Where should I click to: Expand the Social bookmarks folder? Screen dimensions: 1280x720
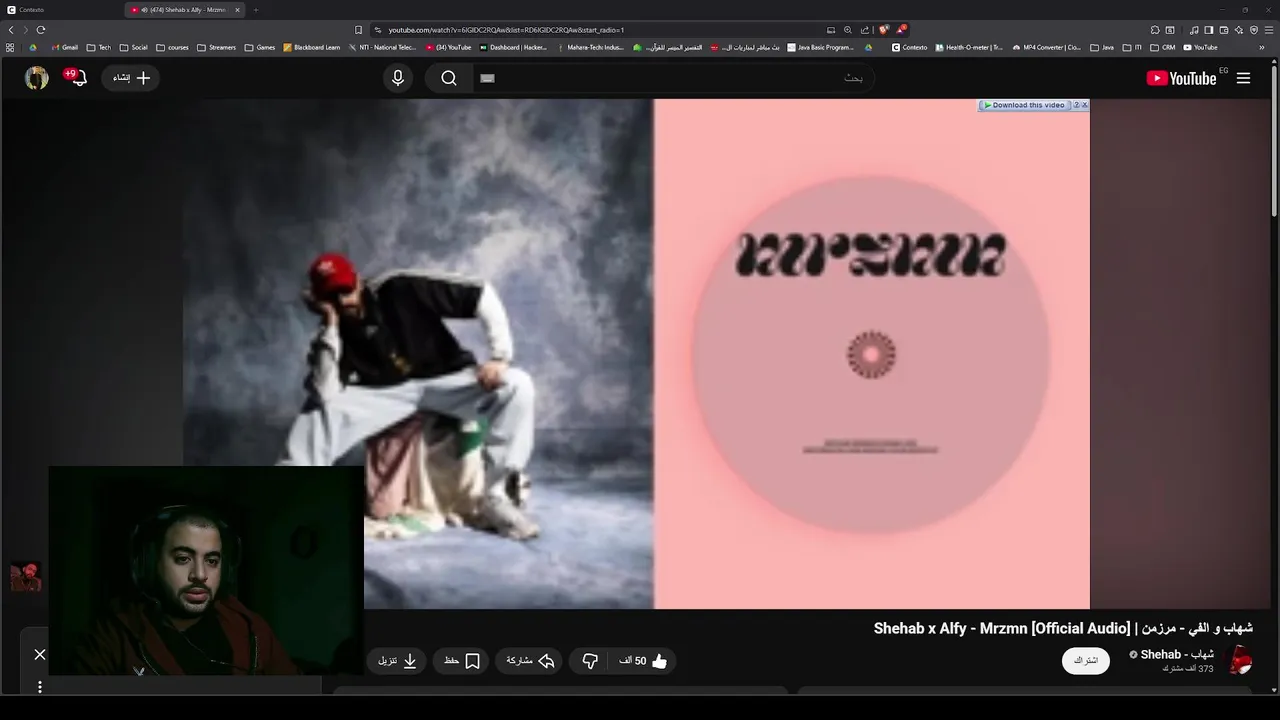(133, 47)
